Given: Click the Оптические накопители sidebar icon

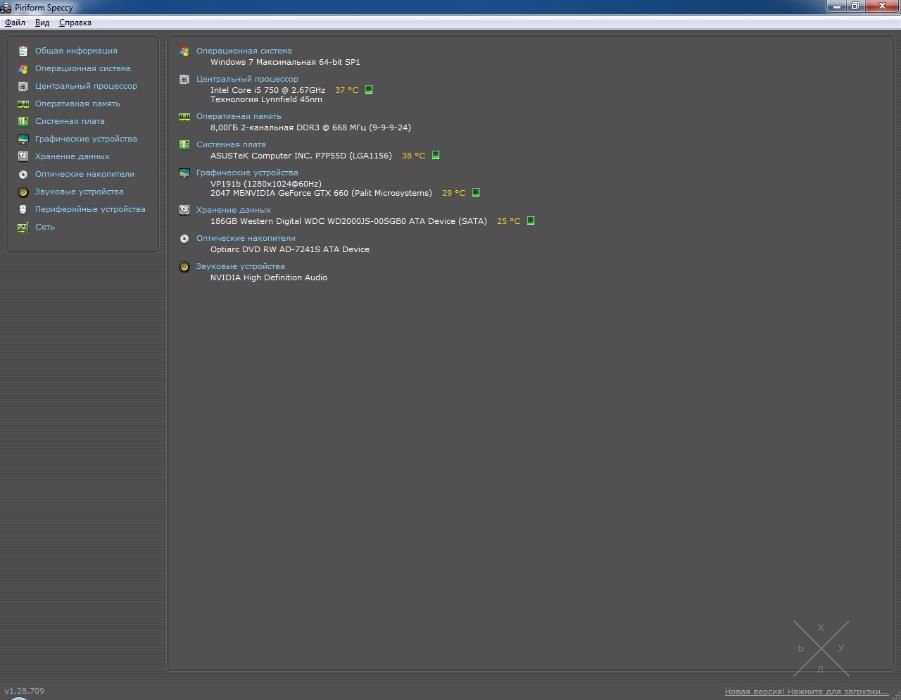Looking at the screenshot, I should pos(23,174).
